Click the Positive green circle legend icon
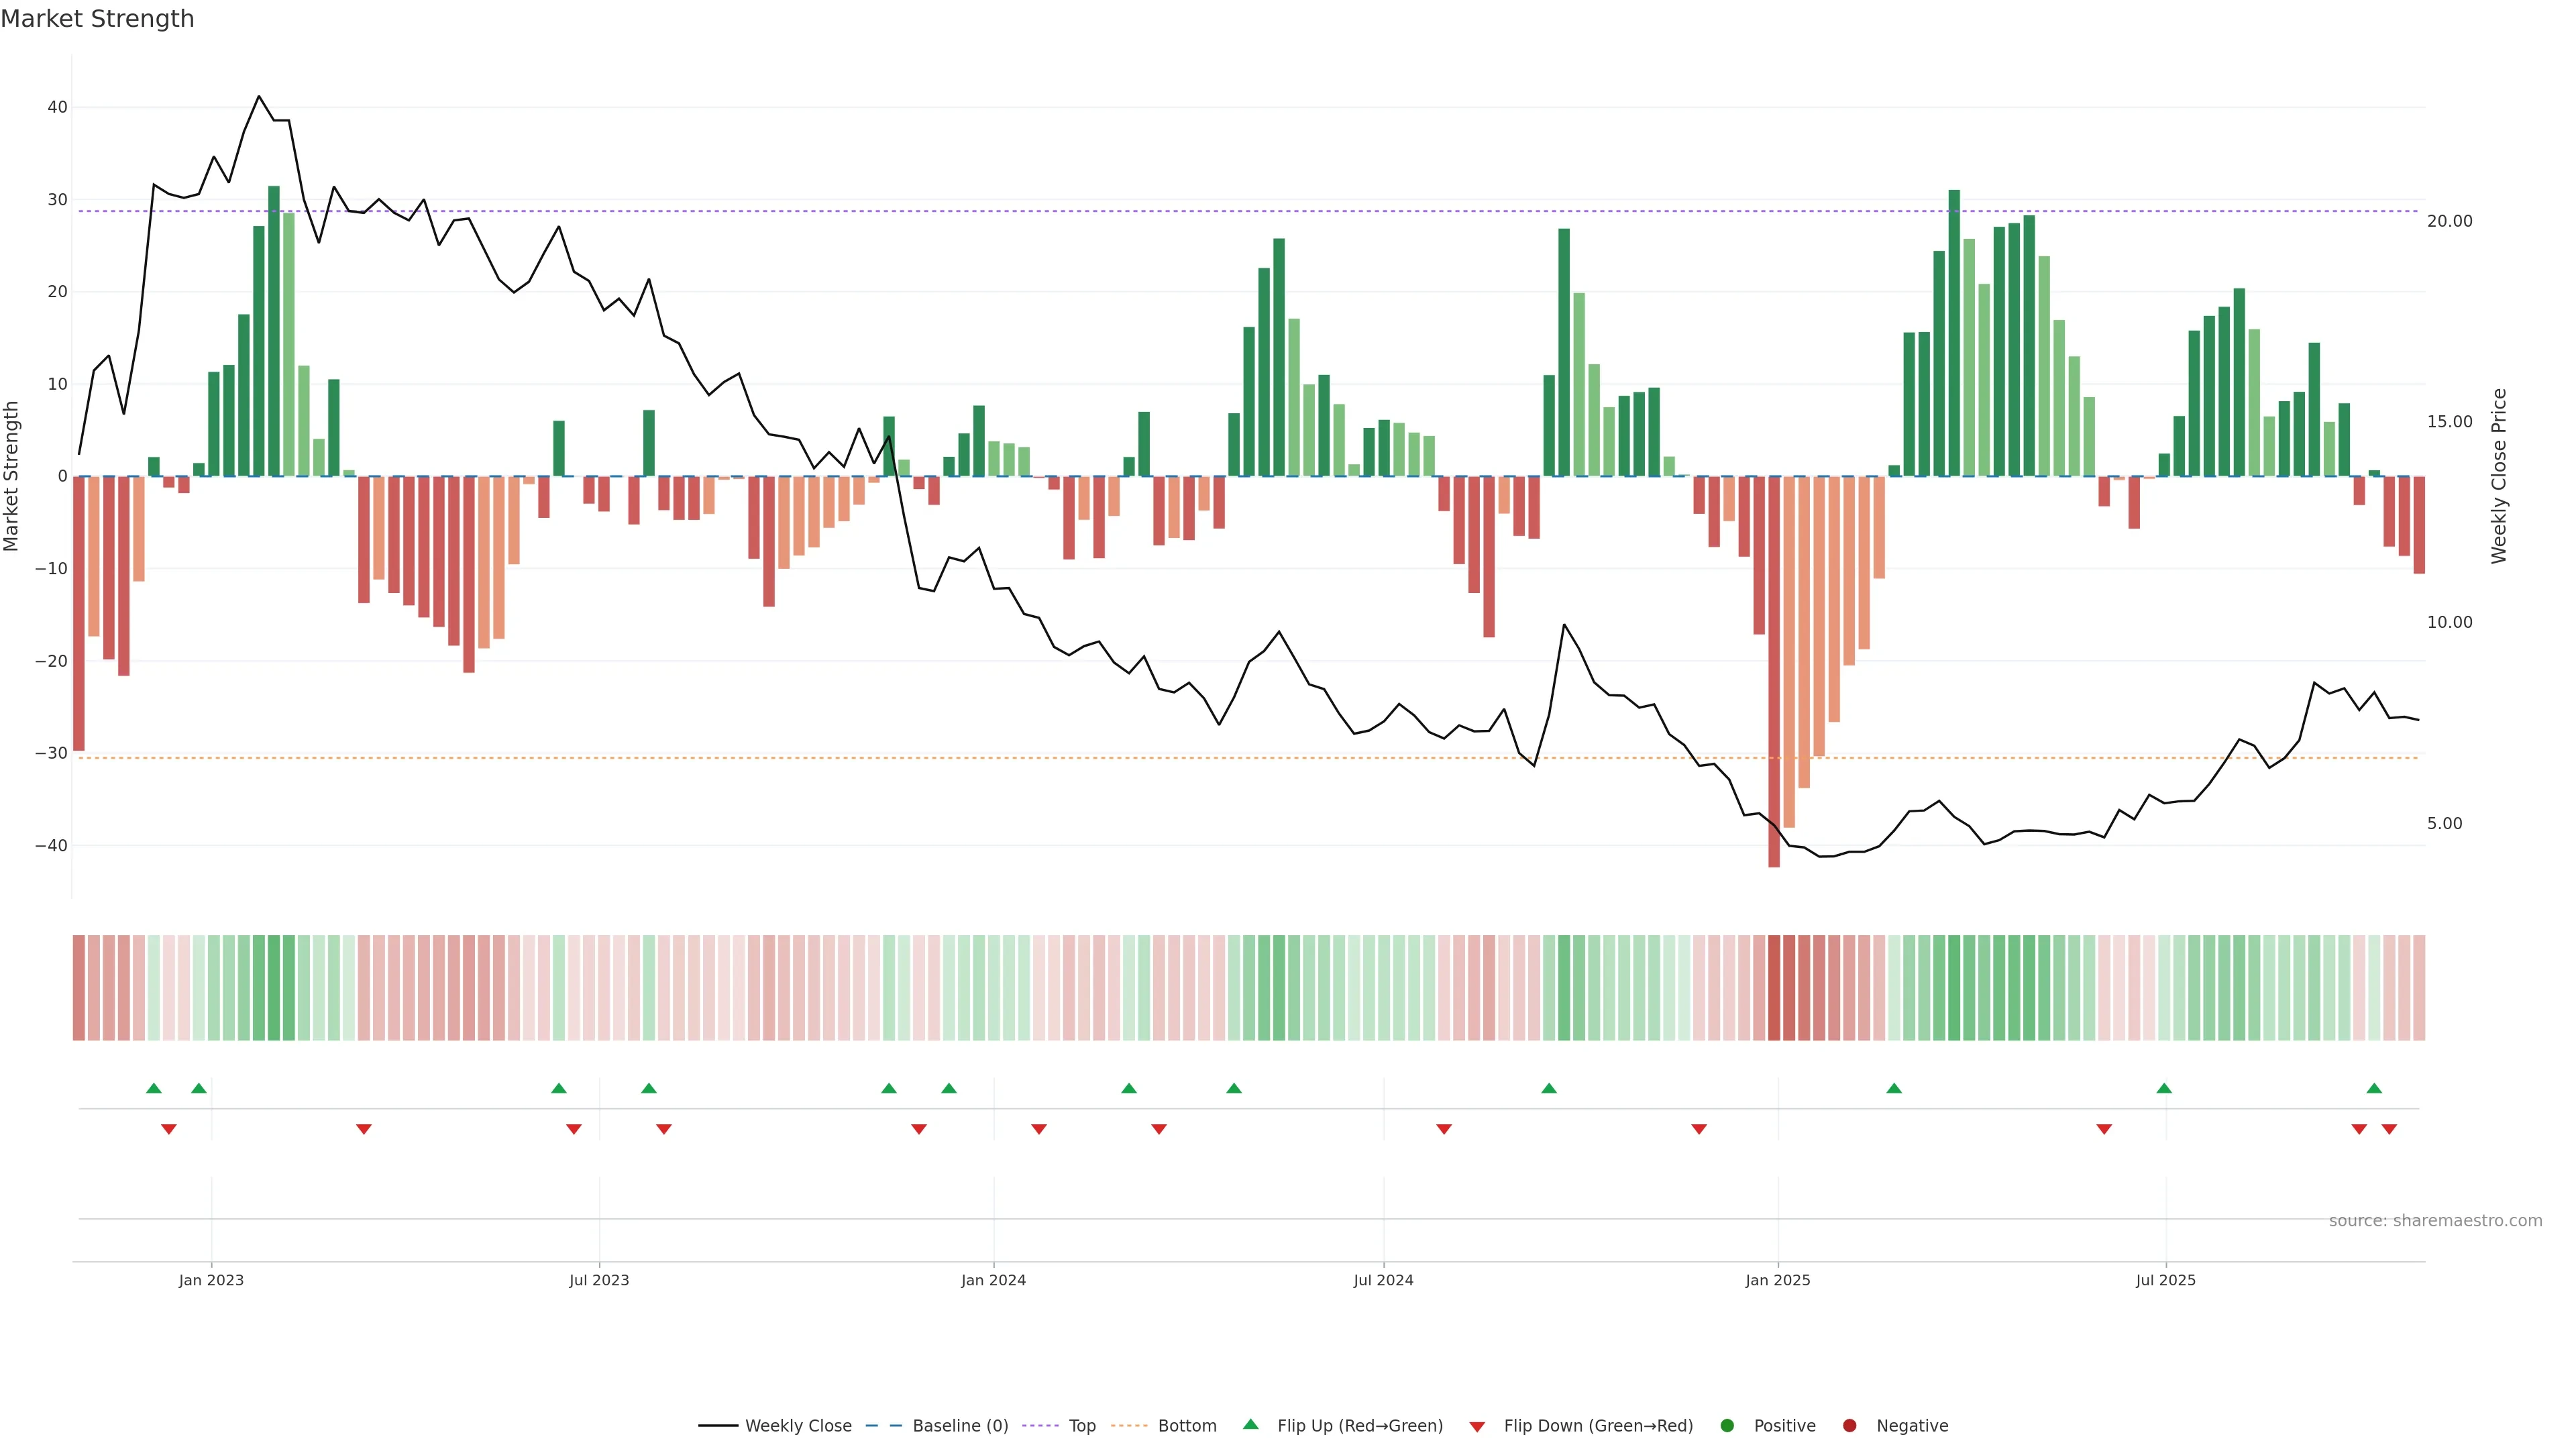Screen dimensions: 2576x1449 pos(1727,1426)
